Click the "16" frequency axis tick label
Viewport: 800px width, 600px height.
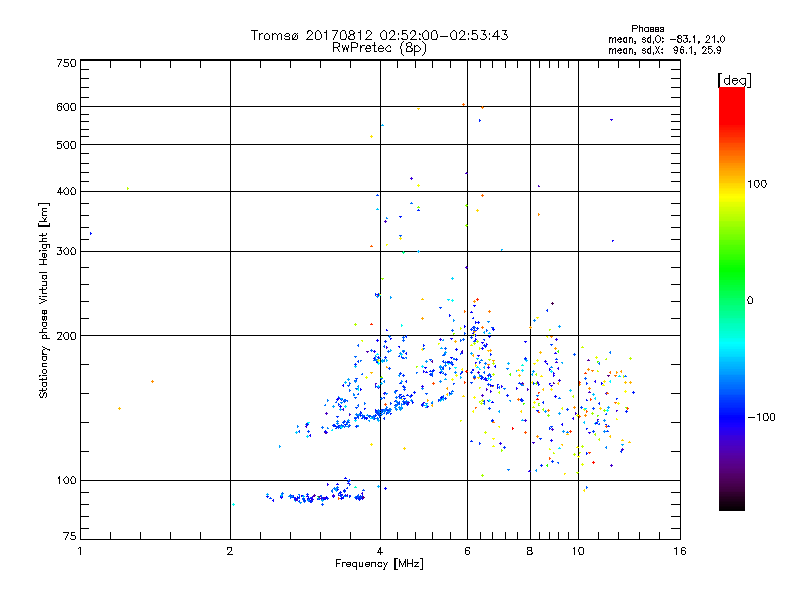[x=680, y=551]
